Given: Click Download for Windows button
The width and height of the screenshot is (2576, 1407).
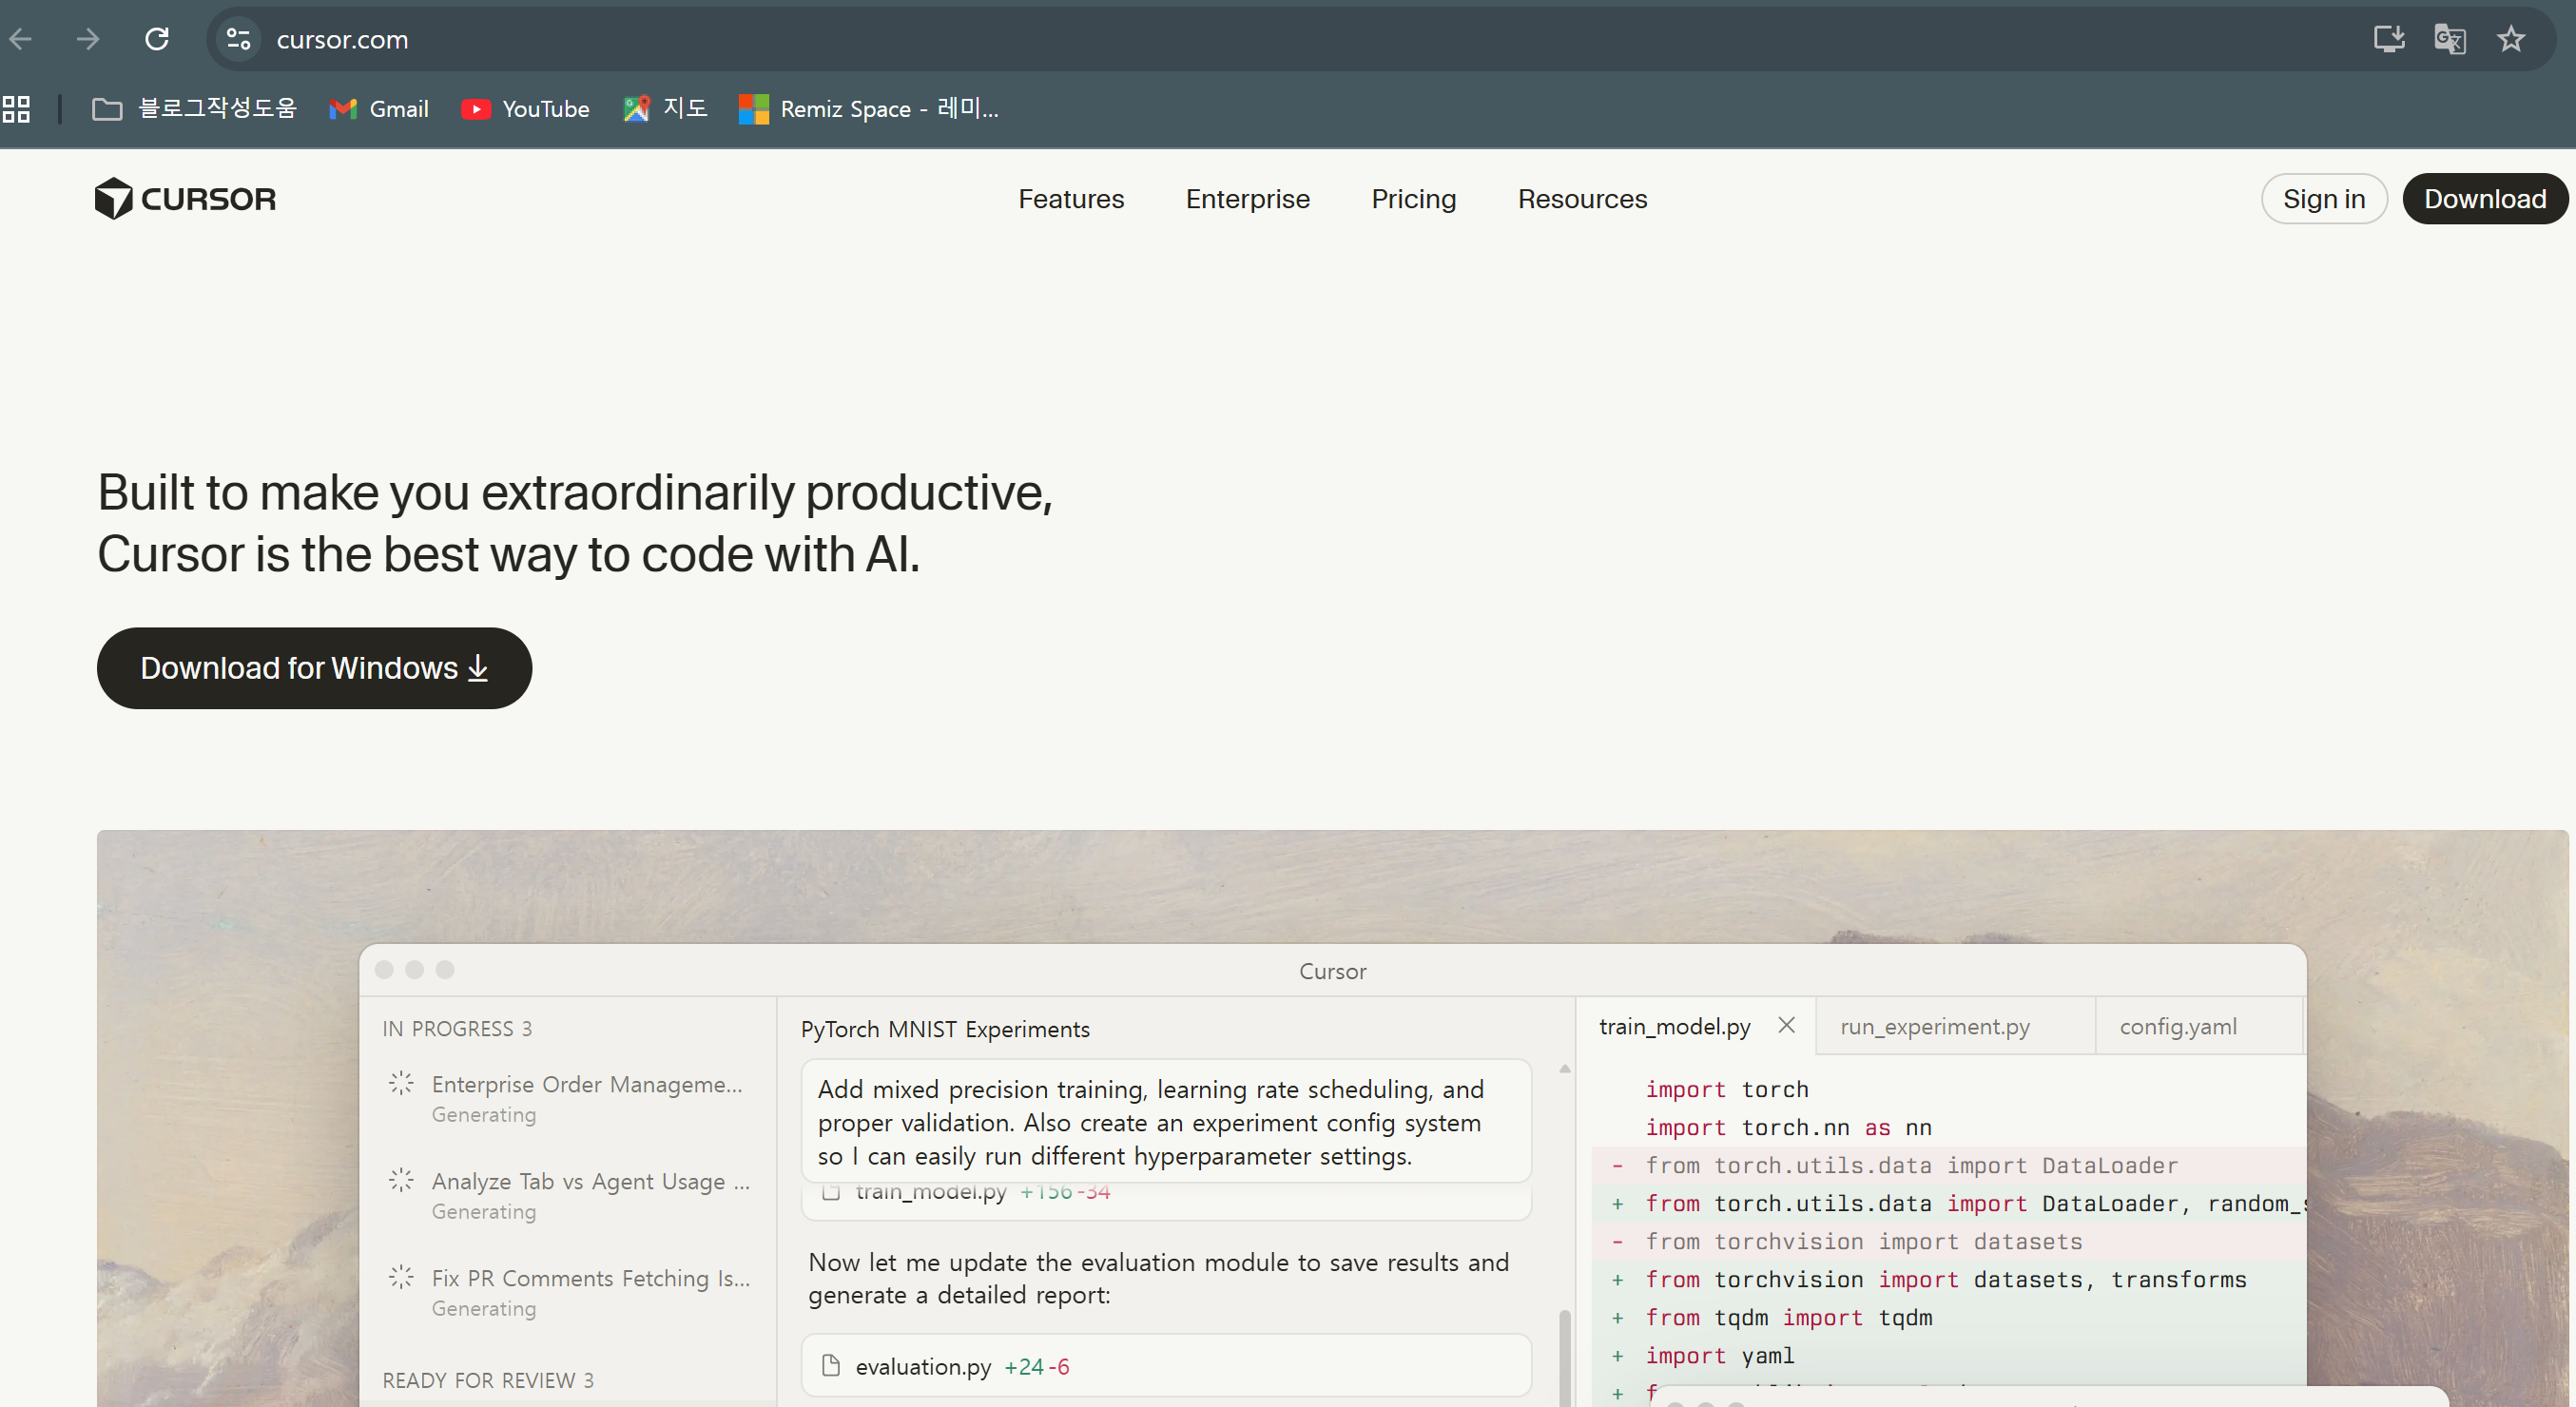Looking at the screenshot, I should 314,668.
